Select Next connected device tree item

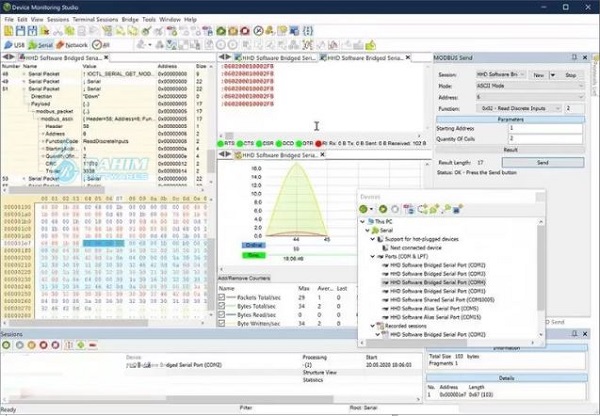pyautogui.click(x=412, y=248)
